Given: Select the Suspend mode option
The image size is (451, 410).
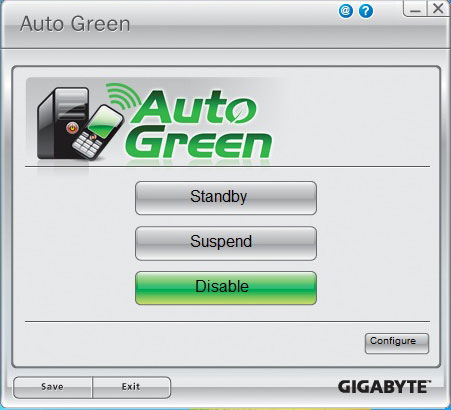Looking at the screenshot, I should (226, 243).
